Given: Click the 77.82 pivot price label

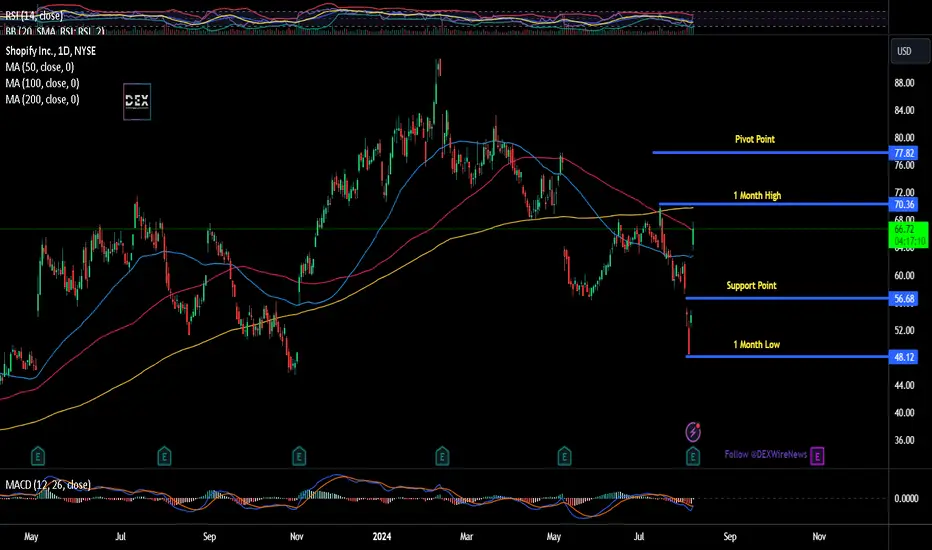Looking at the screenshot, I should click(903, 153).
